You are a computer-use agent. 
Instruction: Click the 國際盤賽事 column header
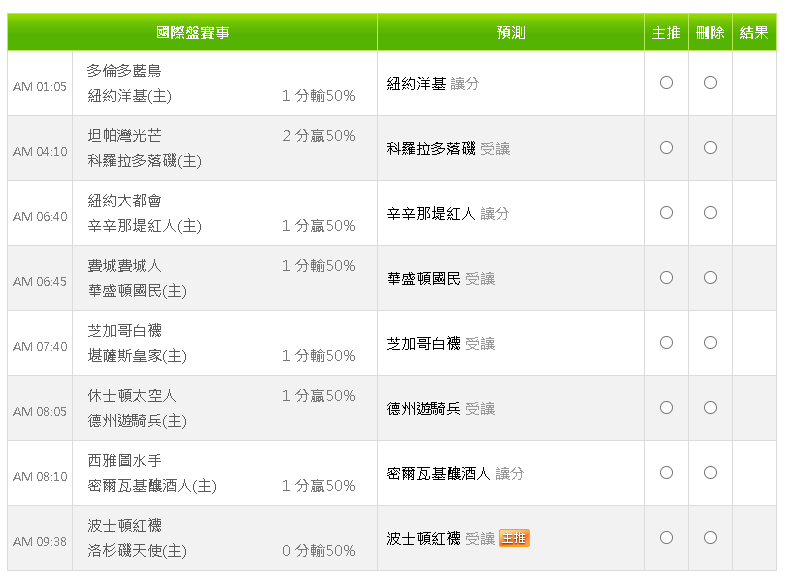click(x=192, y=33)
